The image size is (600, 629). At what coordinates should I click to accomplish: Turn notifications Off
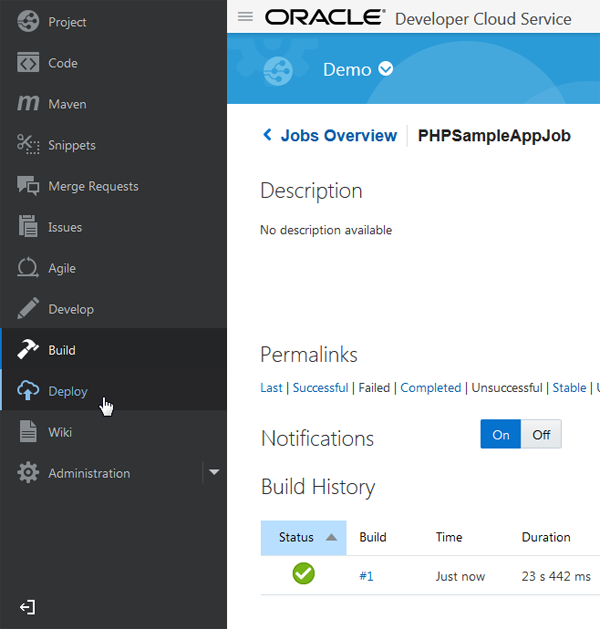click(x=541, y=435)
